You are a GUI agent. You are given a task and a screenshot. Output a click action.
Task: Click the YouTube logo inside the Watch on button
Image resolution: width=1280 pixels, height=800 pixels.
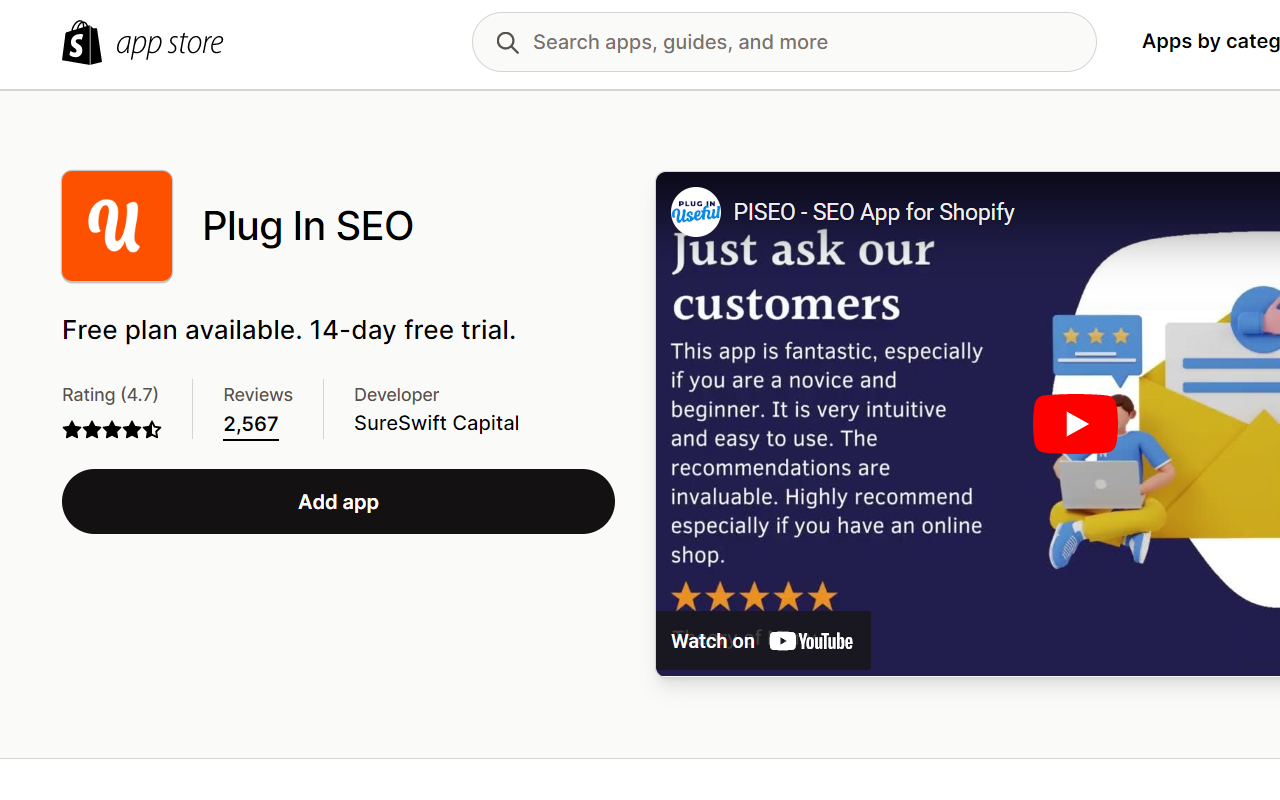[811, 640]
